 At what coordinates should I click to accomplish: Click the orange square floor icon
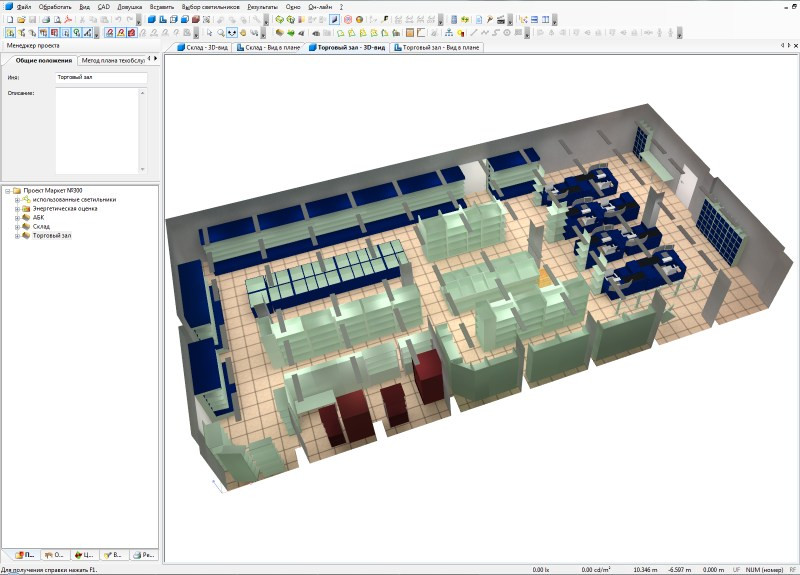(410, 32)
